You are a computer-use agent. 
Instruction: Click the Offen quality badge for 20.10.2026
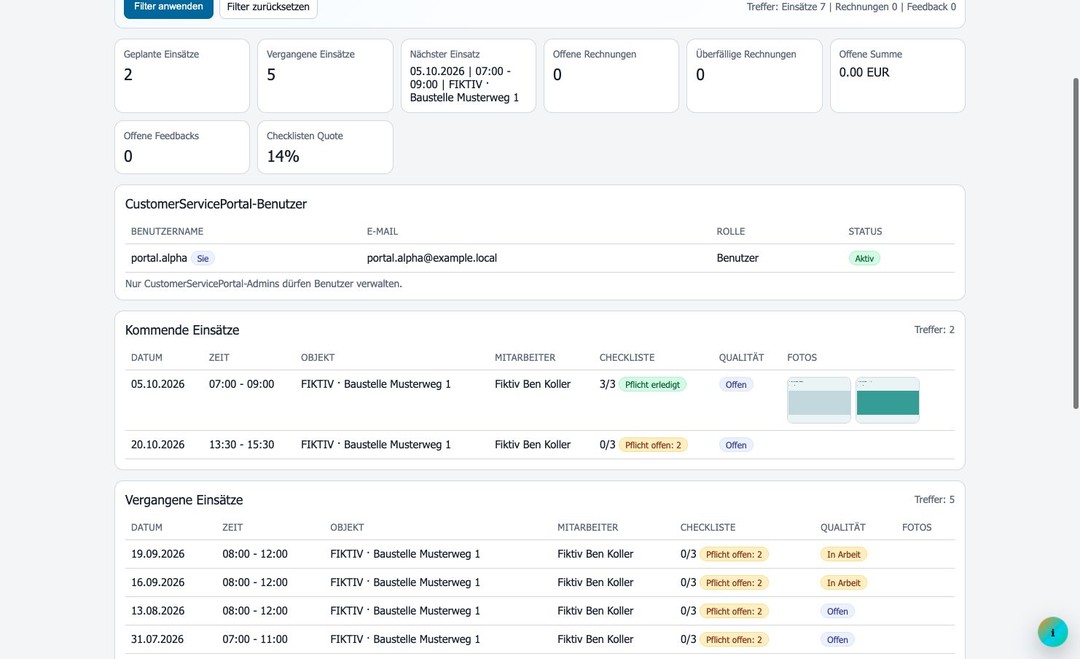click(736, 446)
